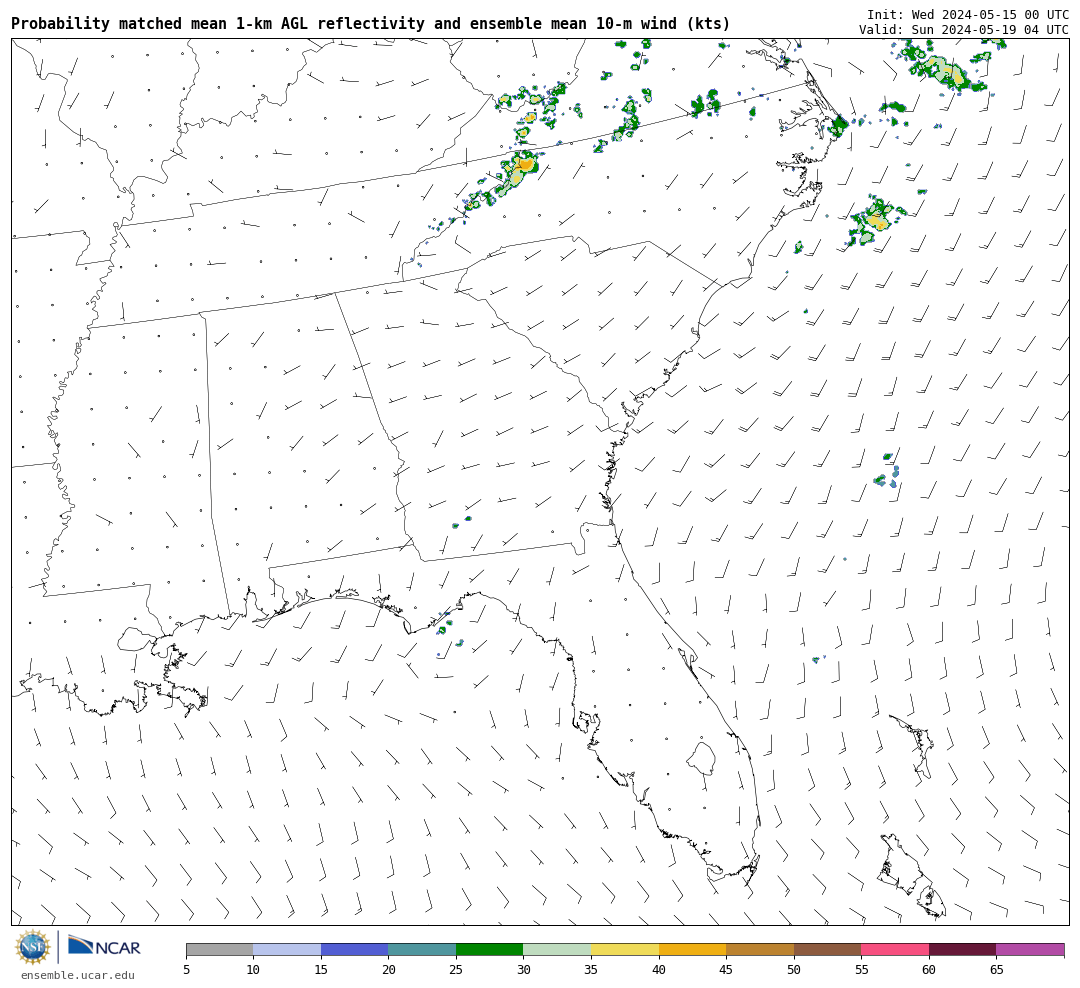Select the blue 15-20 colorbar segment
The height and width of the screenshot is (988, 1080).
pyautogui.click(x=355, y=950)
